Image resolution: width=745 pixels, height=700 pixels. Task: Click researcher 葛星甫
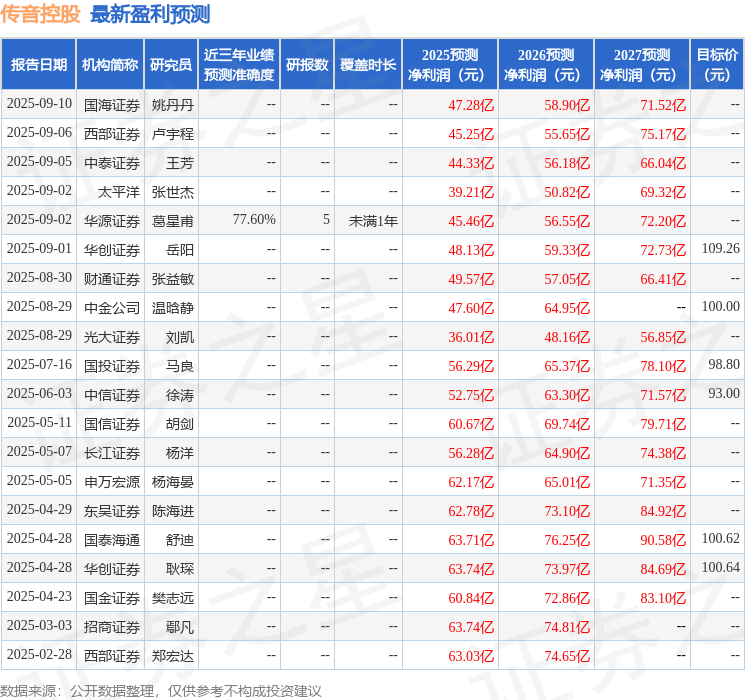172,221
